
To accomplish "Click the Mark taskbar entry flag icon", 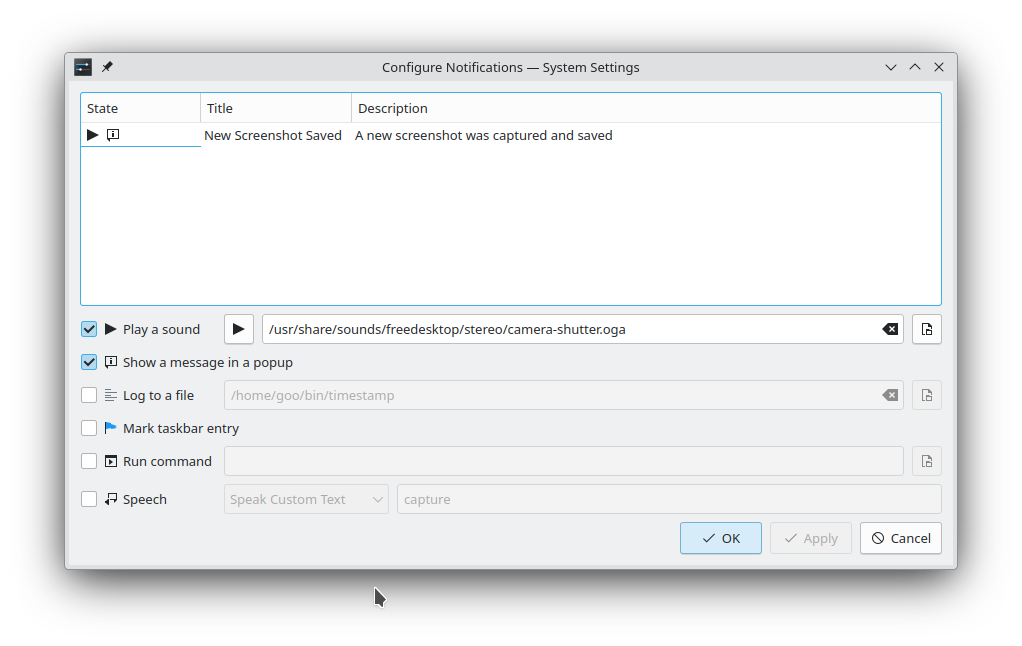I will [x=111, y=428].
